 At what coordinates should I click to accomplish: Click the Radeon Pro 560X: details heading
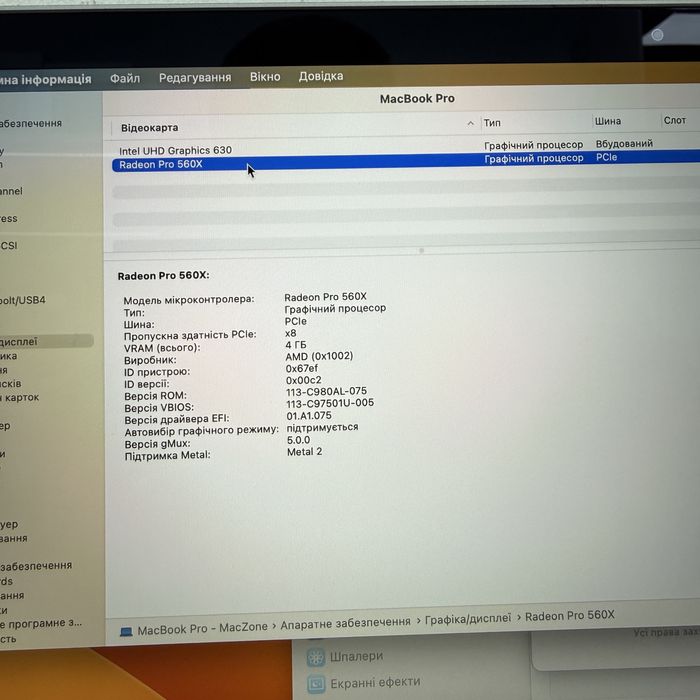tap(163, 275)
